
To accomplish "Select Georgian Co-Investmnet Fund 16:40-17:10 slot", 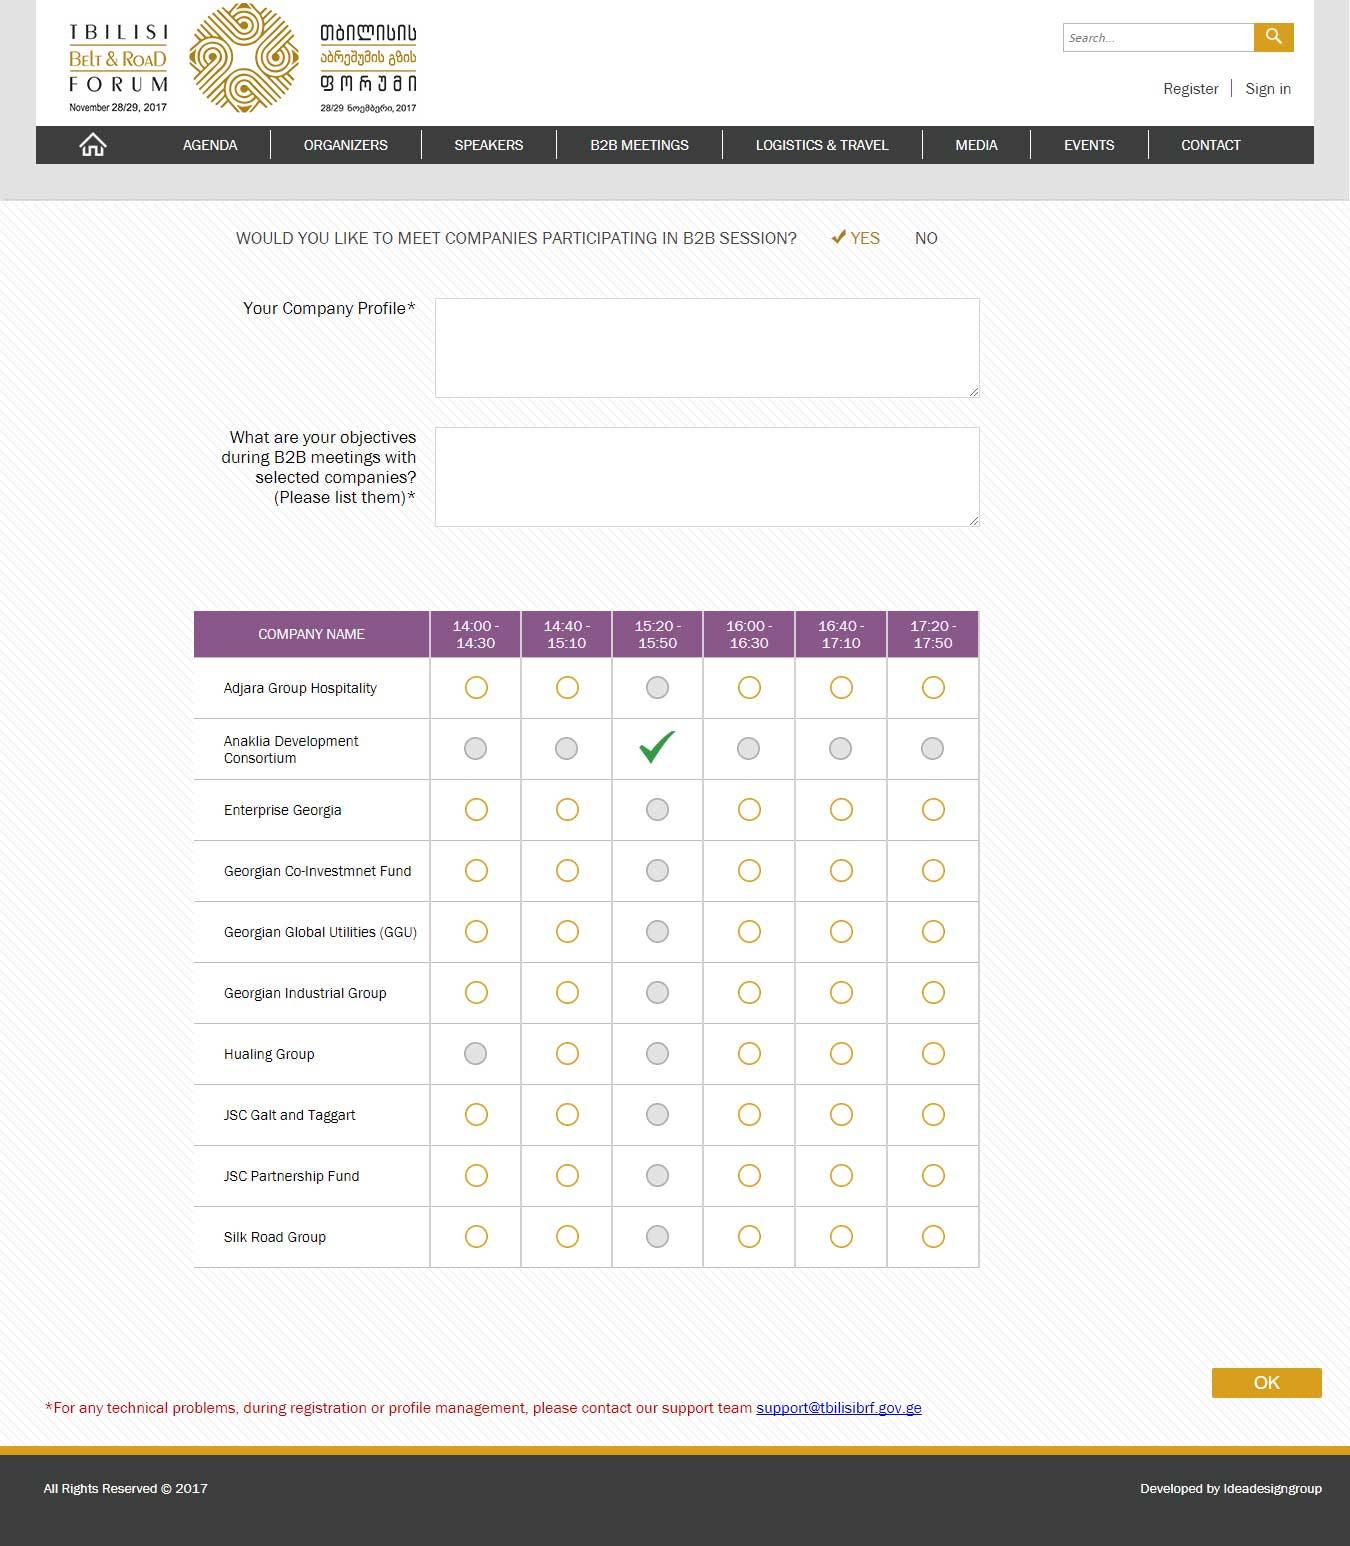I will pos(841,870).
